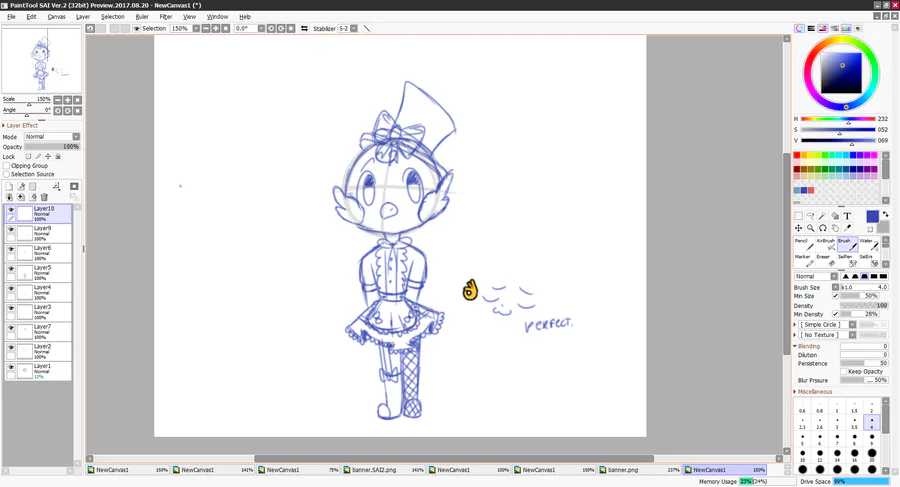The width and height of the screenshot is (900, 487).
Task: Select the lasso tool
Action: [x=810, y=216]
